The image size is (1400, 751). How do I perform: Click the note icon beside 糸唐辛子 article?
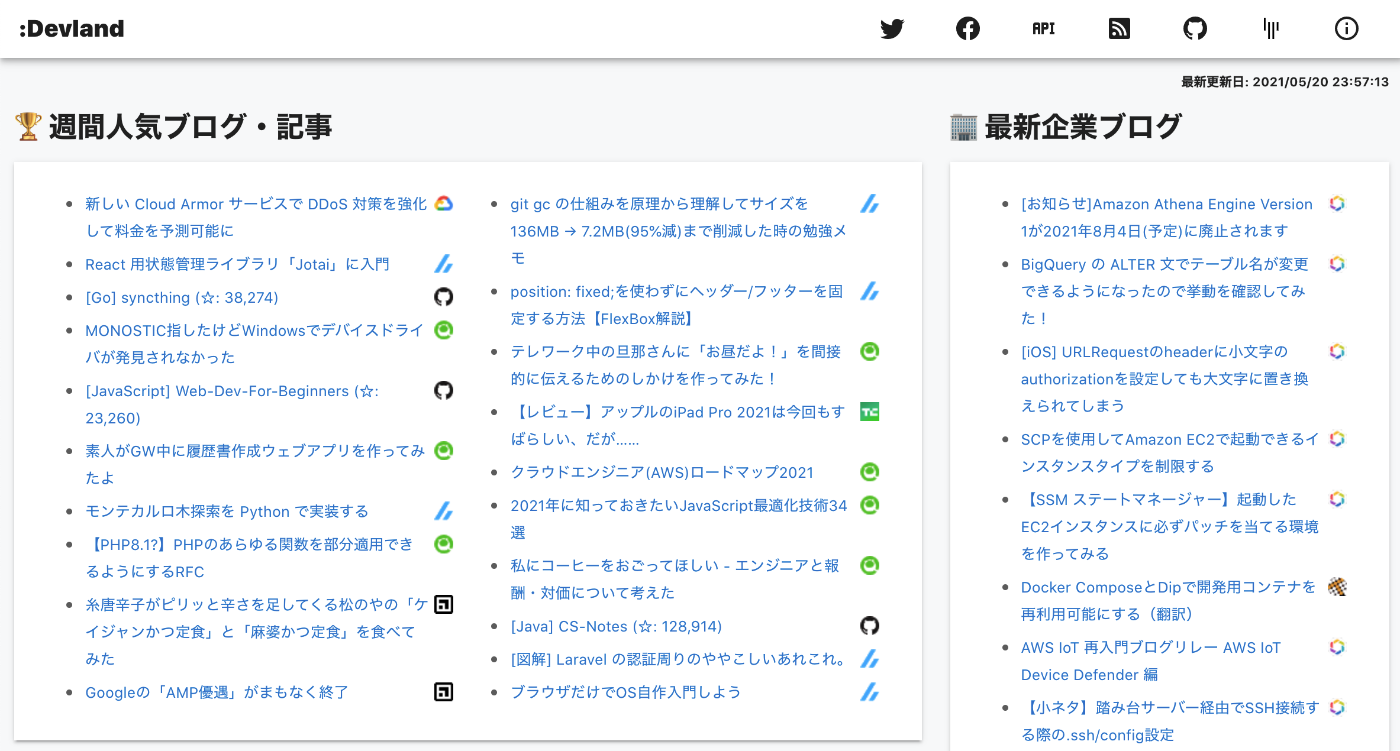[444, 604]
